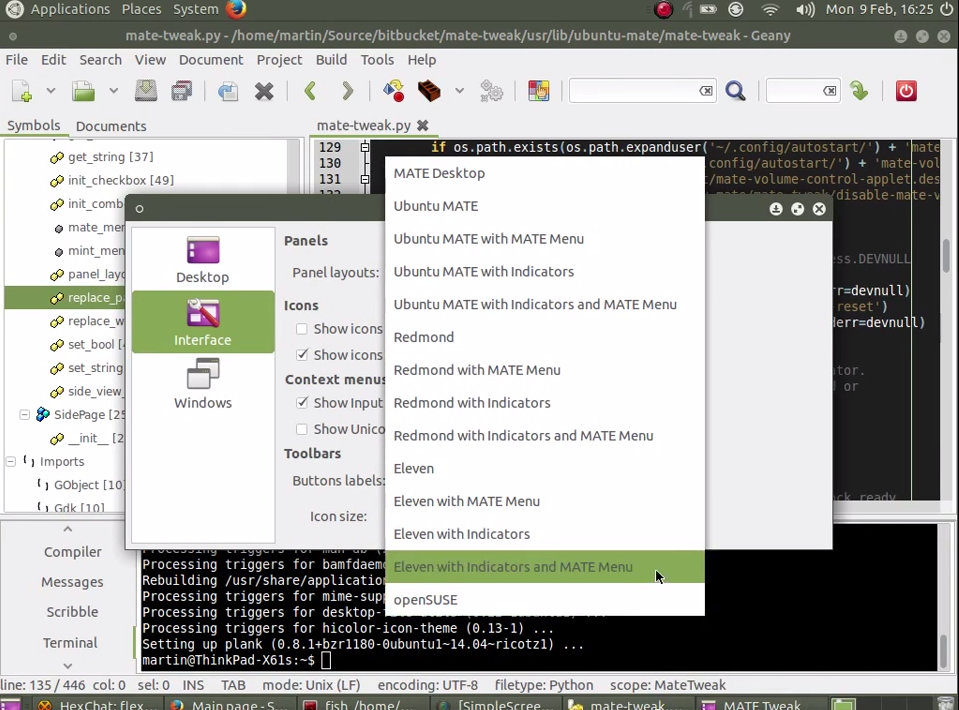Open the recent files dropdown arrow

click(113, 91)
